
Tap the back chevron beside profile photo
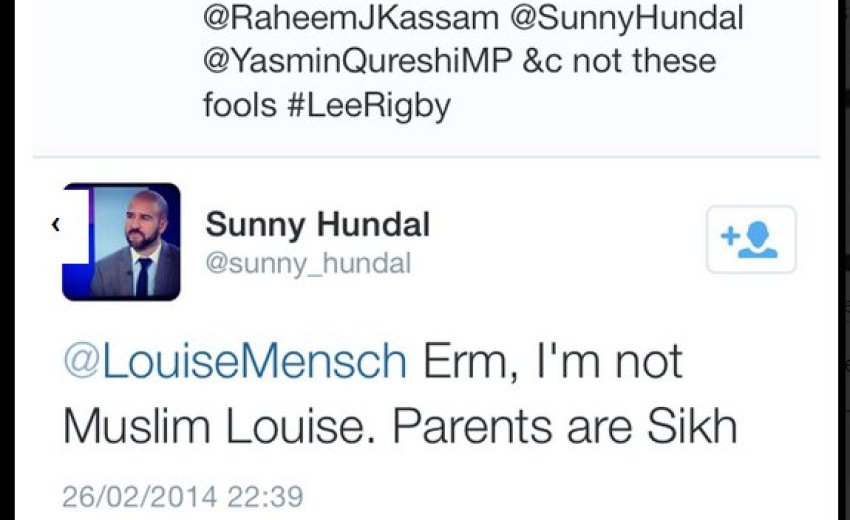pyautogui.click(x=56, y=225)
